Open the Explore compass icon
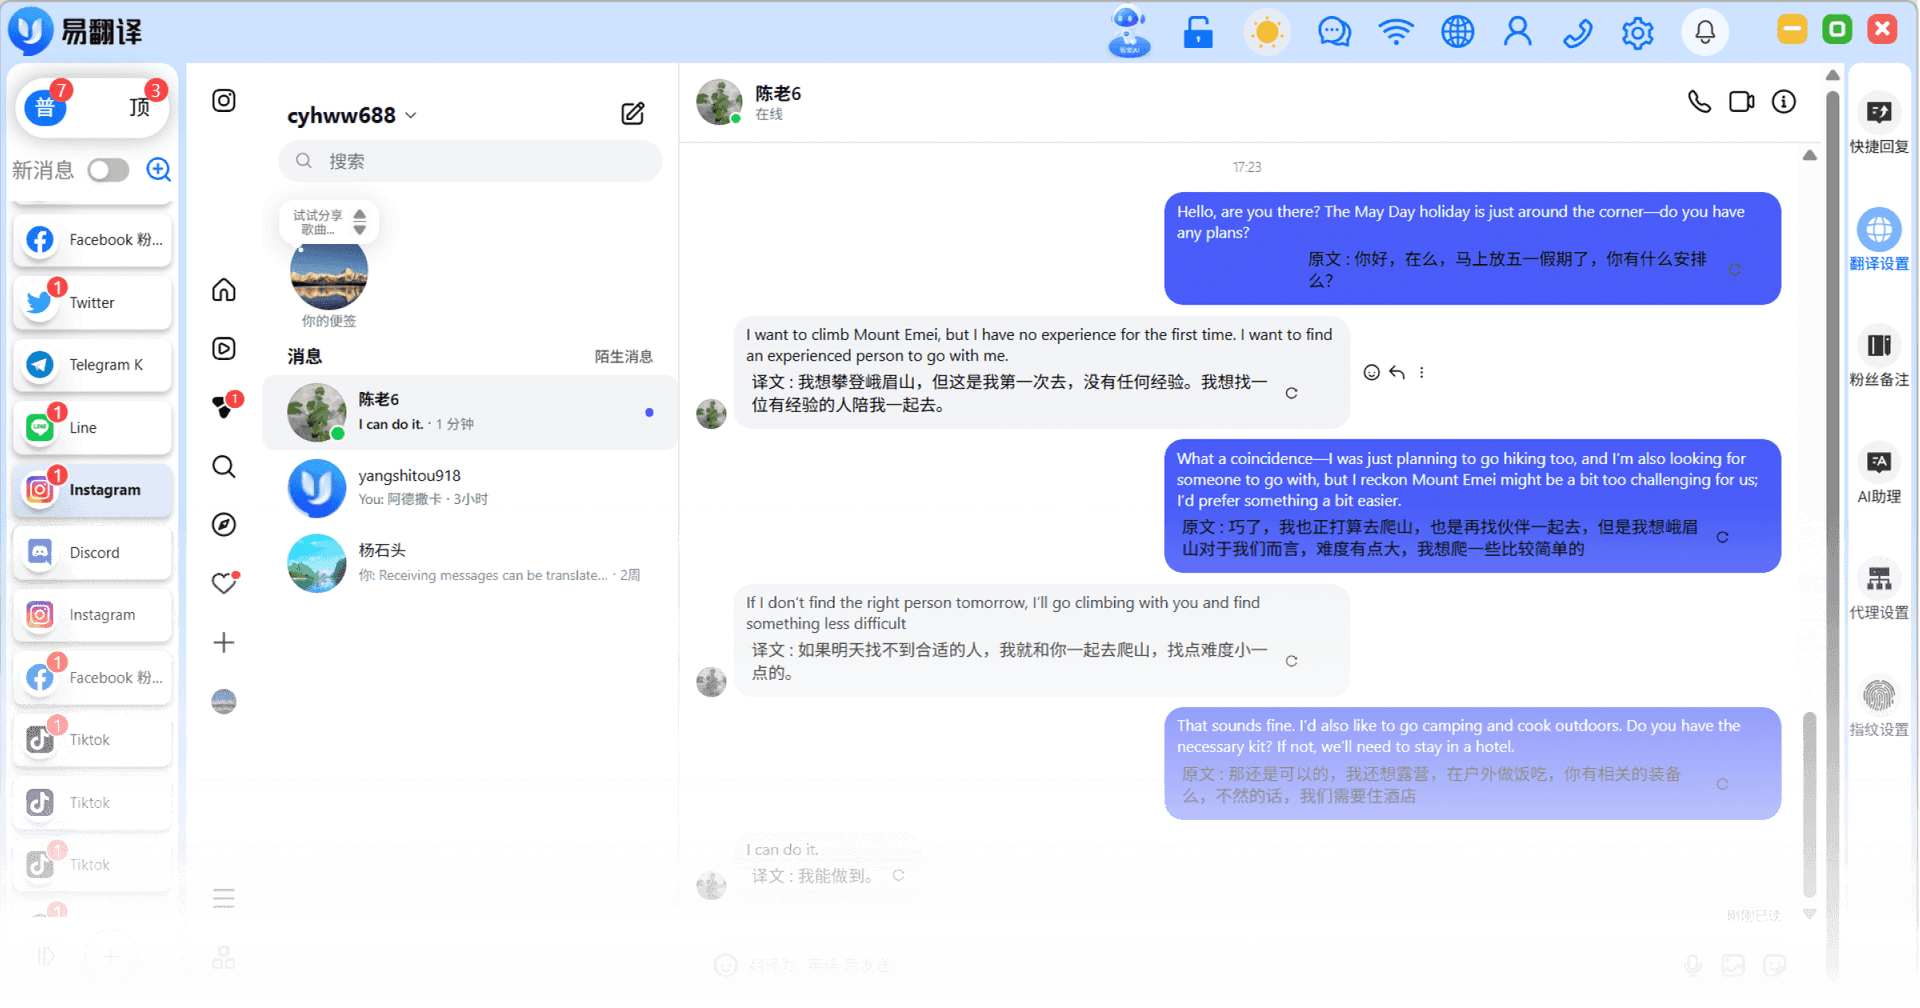 (224, 525)
